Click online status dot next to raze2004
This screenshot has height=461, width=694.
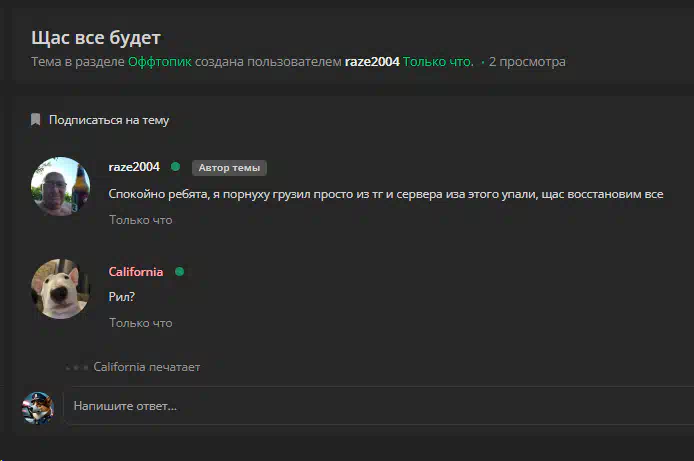click(x=175, y=167)
